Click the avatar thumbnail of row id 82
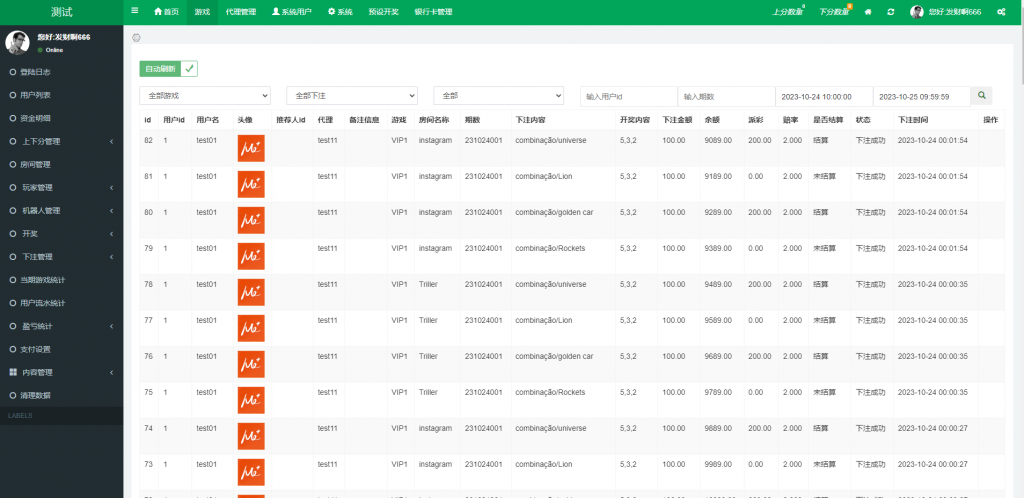This screenshot has height=498, width=1024. (250, 148)
